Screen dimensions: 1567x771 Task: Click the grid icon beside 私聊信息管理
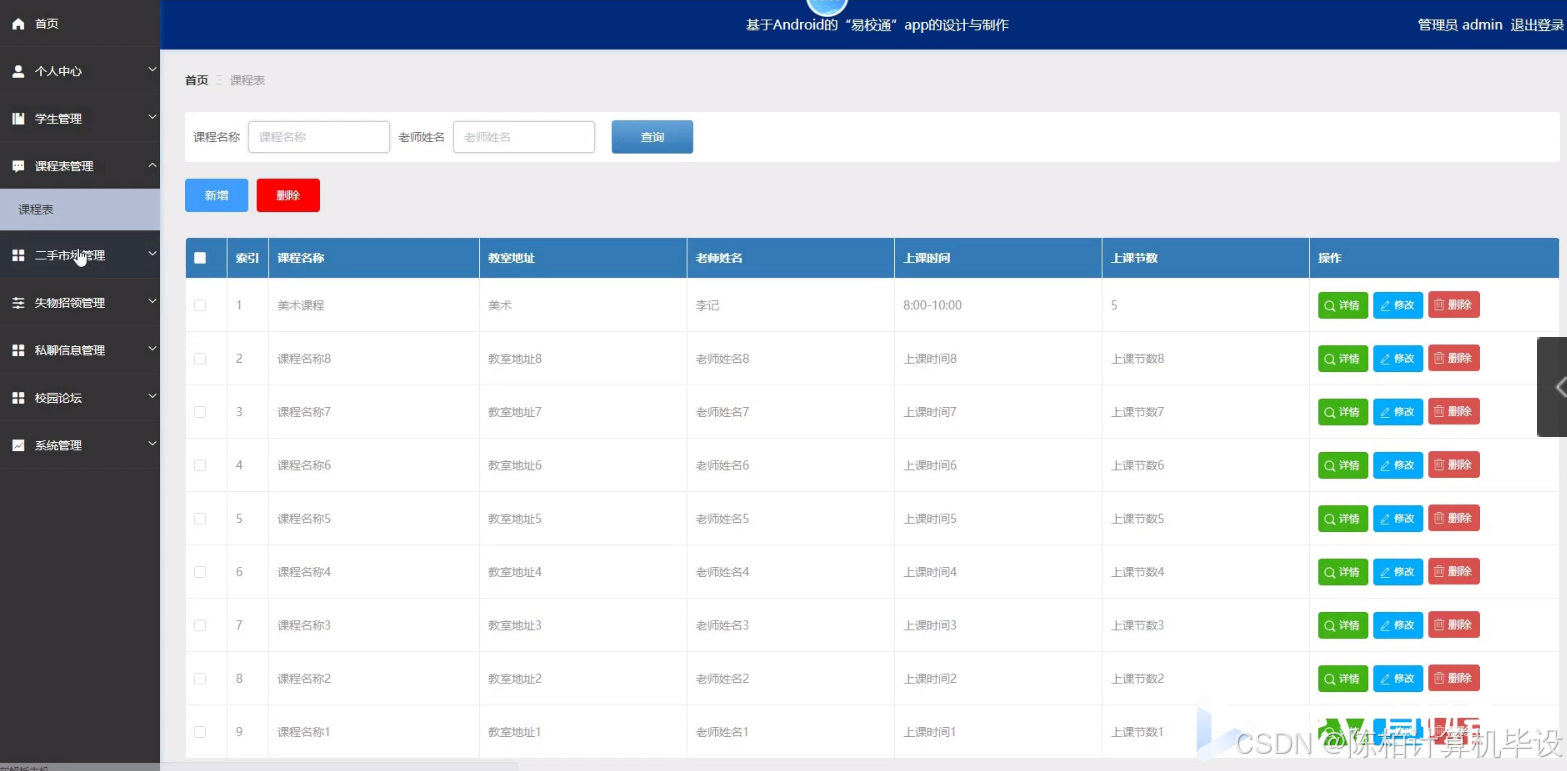point(18,350)
